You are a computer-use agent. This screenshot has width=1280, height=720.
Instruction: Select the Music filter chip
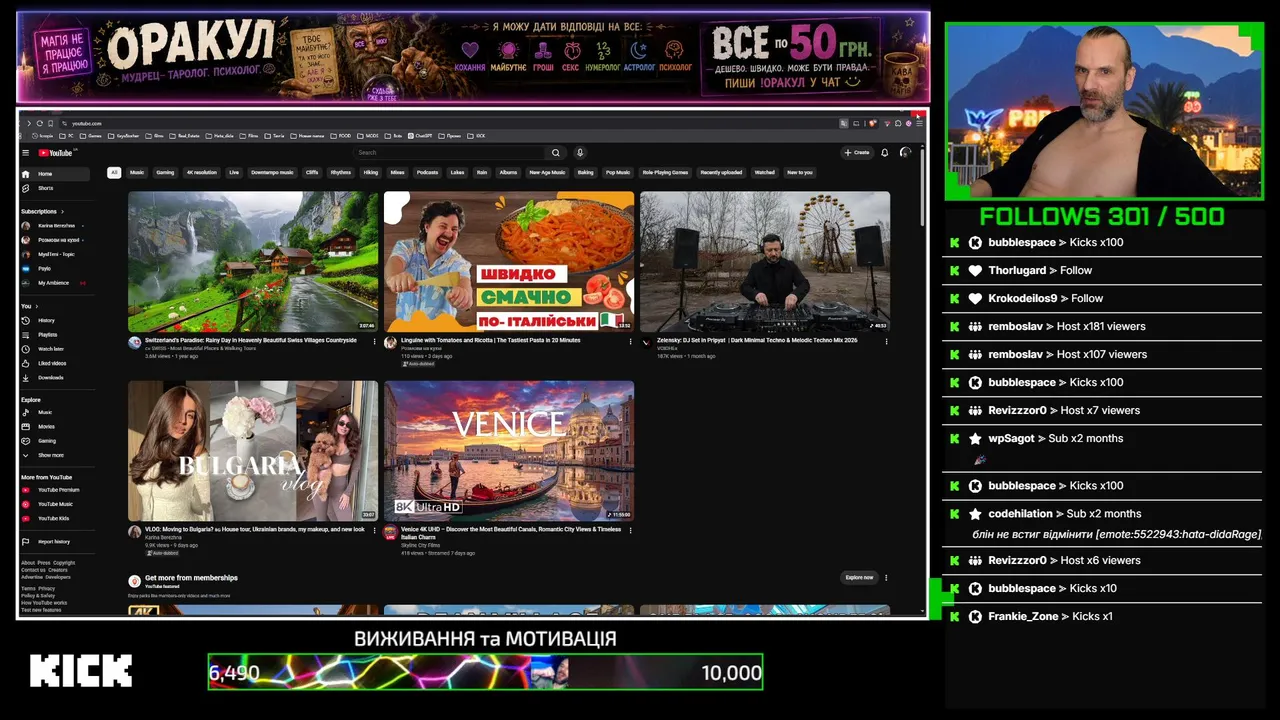137,172
